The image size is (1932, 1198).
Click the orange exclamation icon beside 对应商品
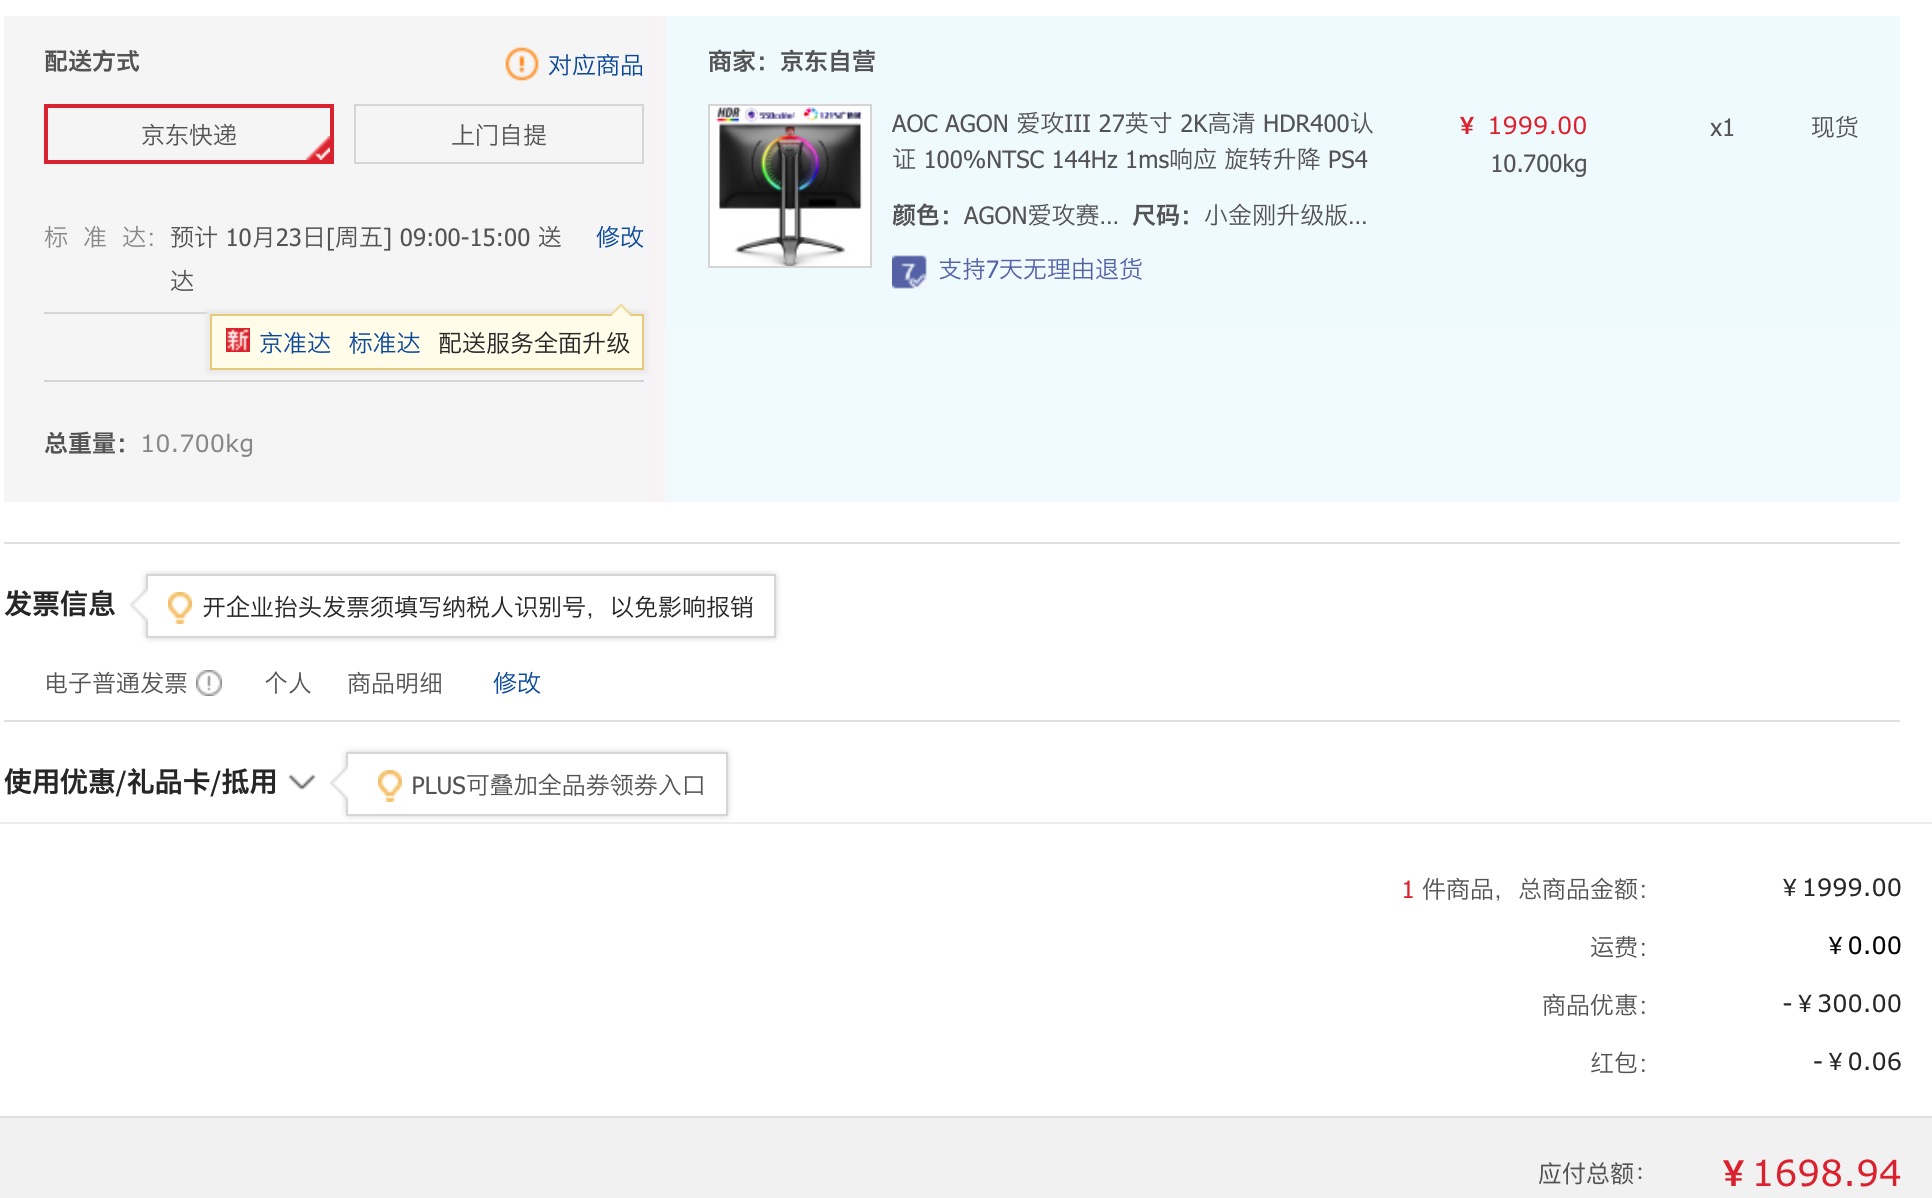click(x=521, y=64)
